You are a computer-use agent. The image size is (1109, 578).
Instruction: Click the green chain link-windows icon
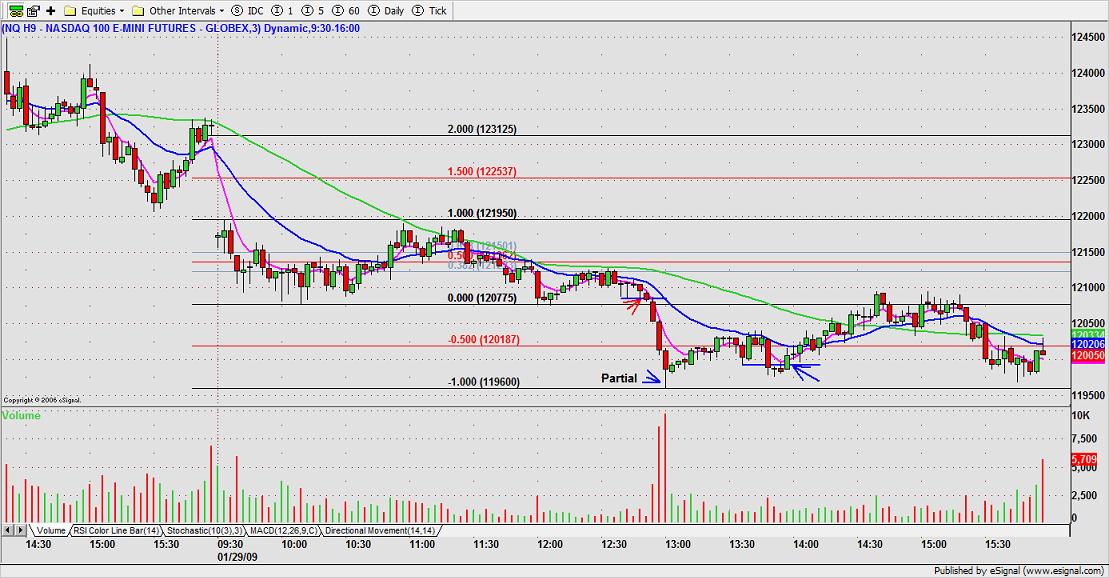point(16,11)
